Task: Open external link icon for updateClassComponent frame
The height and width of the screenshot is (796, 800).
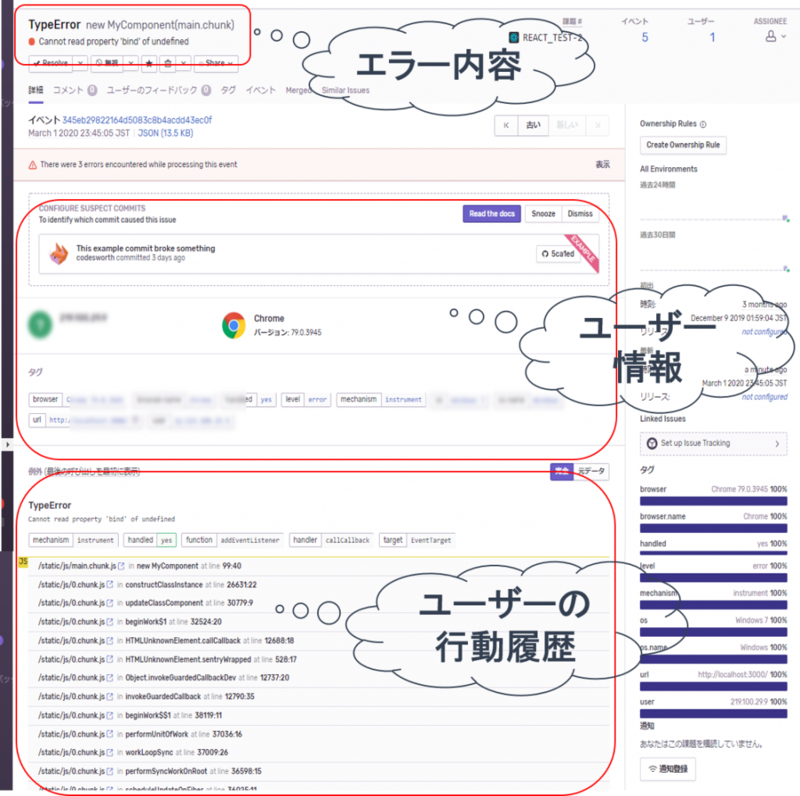Action: pos(110,603)
